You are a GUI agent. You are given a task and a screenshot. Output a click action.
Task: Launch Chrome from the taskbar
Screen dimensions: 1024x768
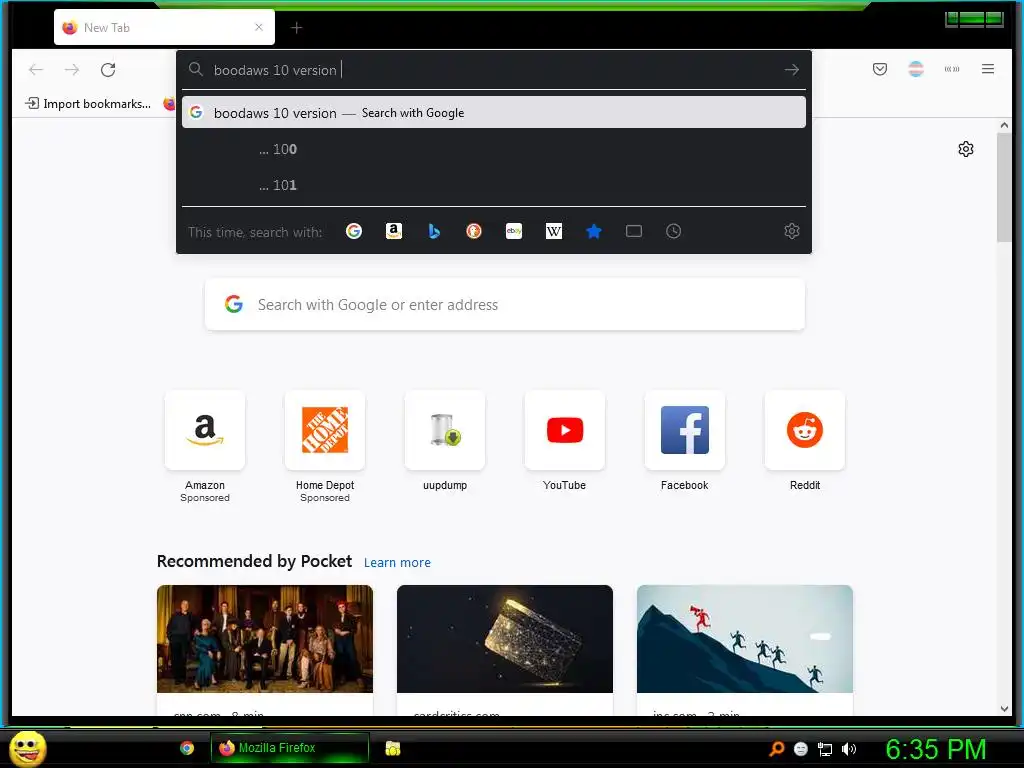(187, 748)
